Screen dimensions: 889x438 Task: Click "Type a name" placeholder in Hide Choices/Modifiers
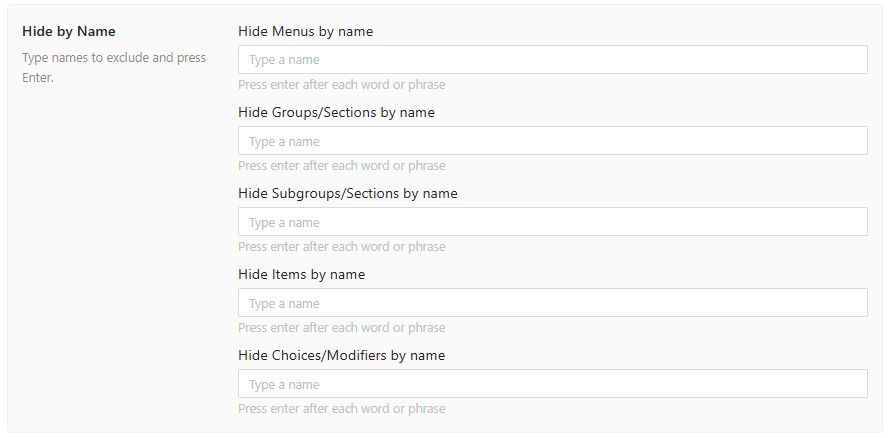click(284, 385)
